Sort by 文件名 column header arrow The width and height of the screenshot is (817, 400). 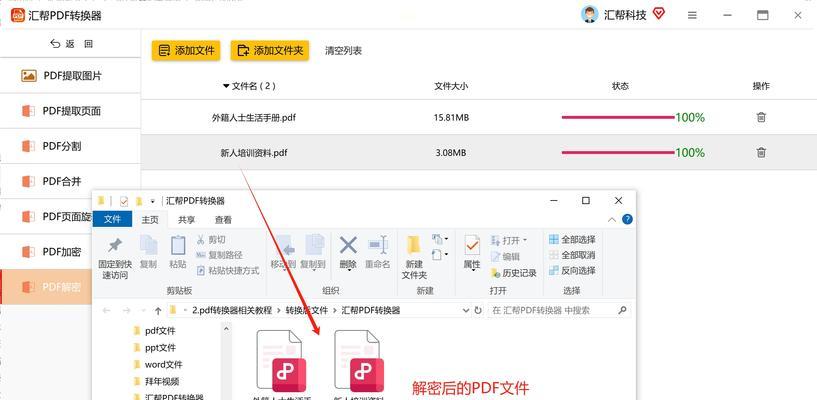pos(226,86)
